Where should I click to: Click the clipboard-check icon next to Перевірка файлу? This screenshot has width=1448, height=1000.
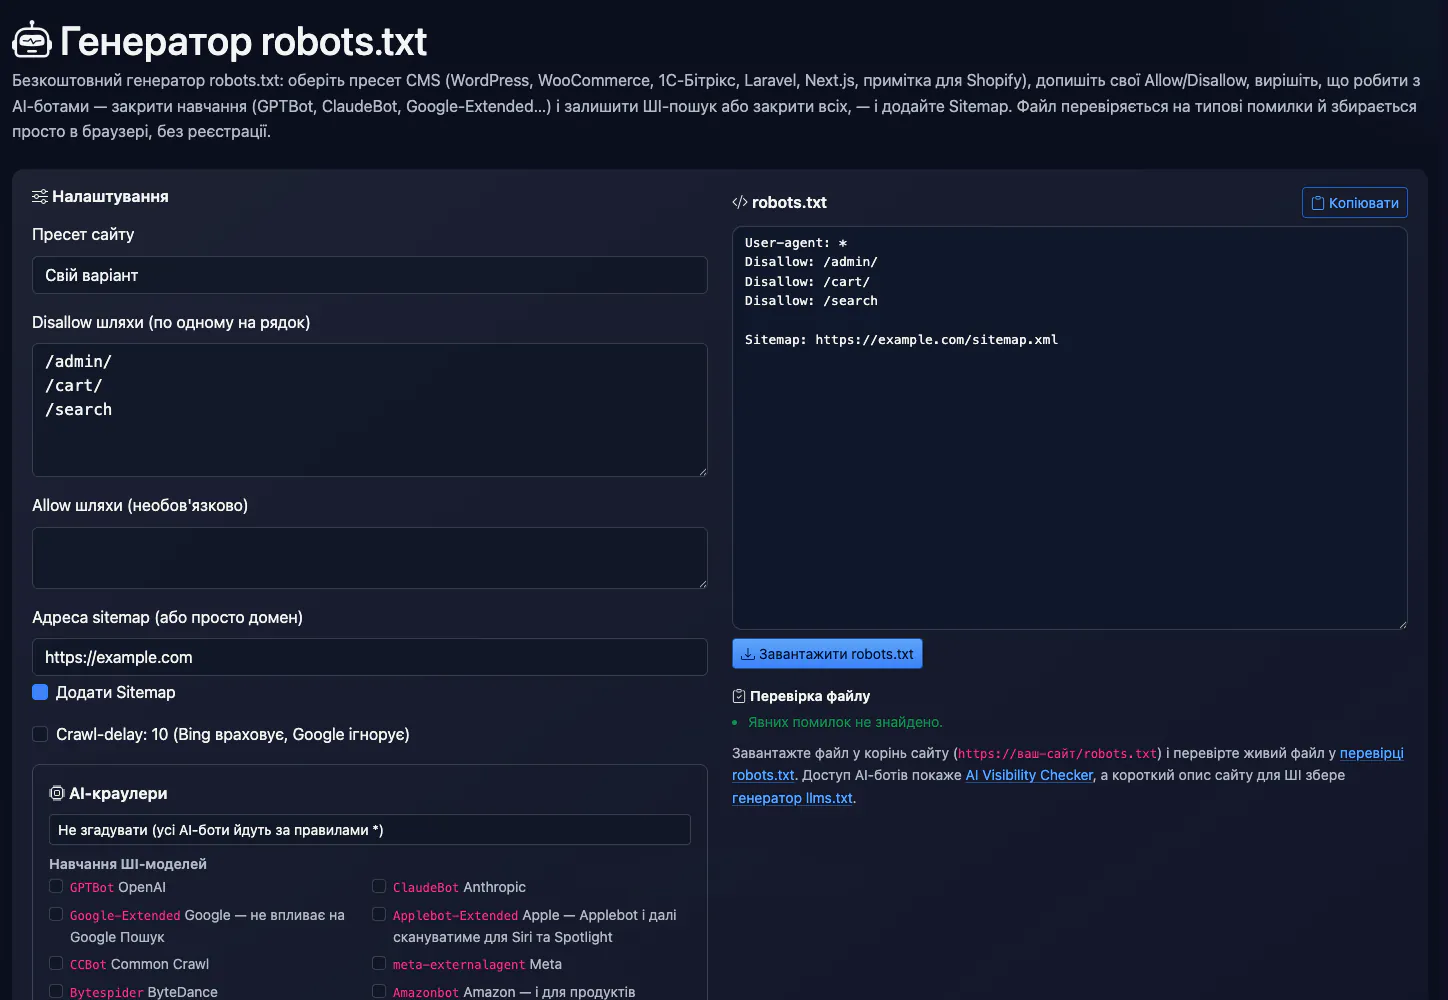click(x=739, y=696)
